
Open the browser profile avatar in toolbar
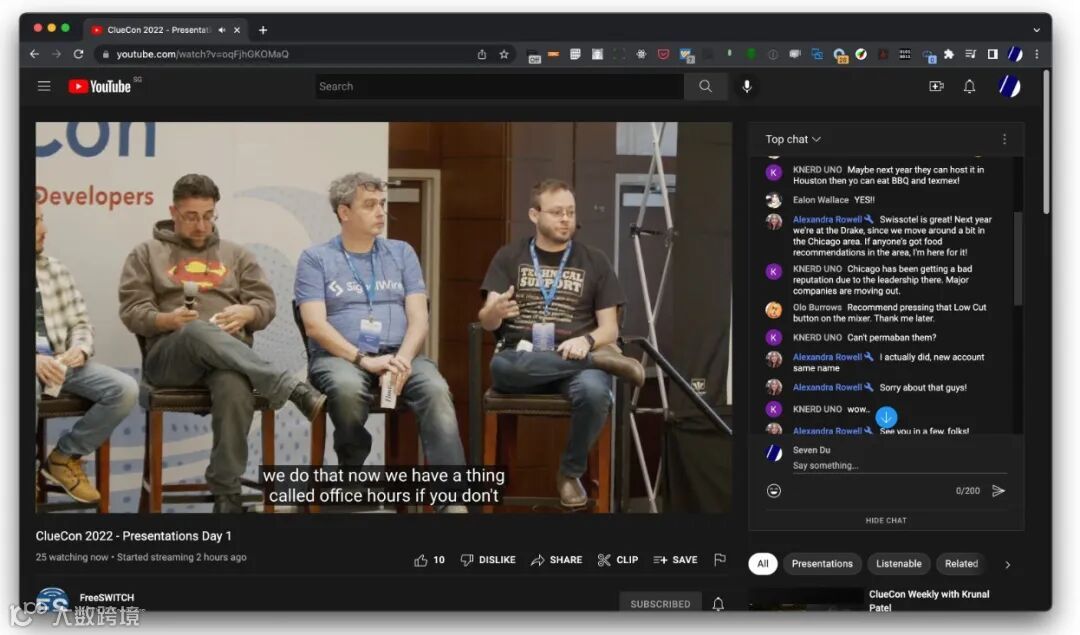(x=1015, y=54)
